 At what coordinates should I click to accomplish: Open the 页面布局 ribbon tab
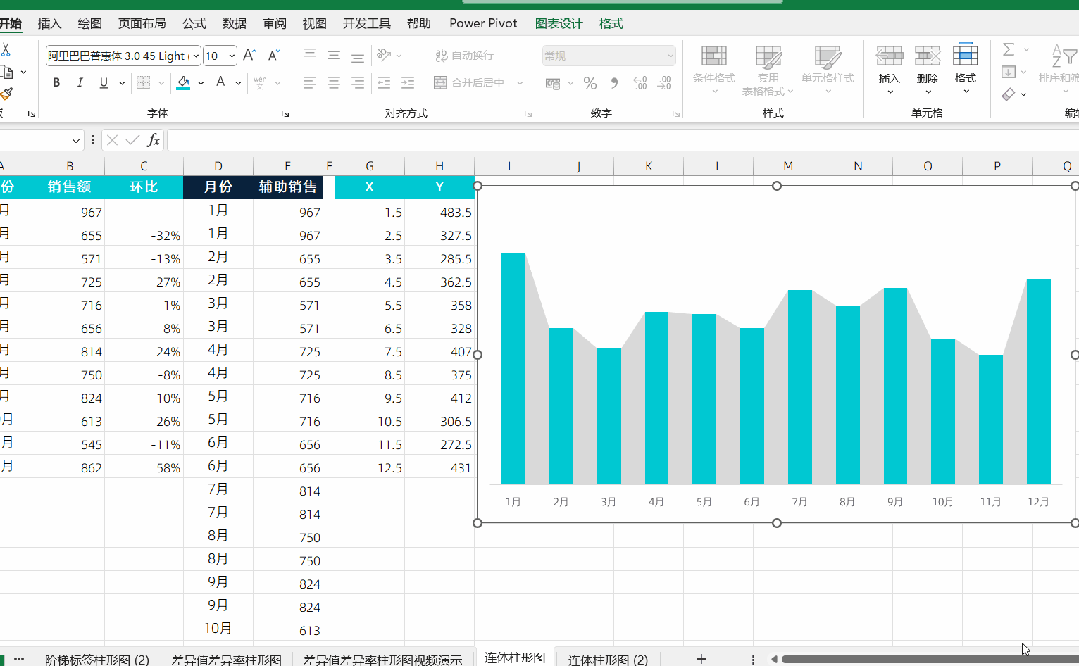pos(142,23)
